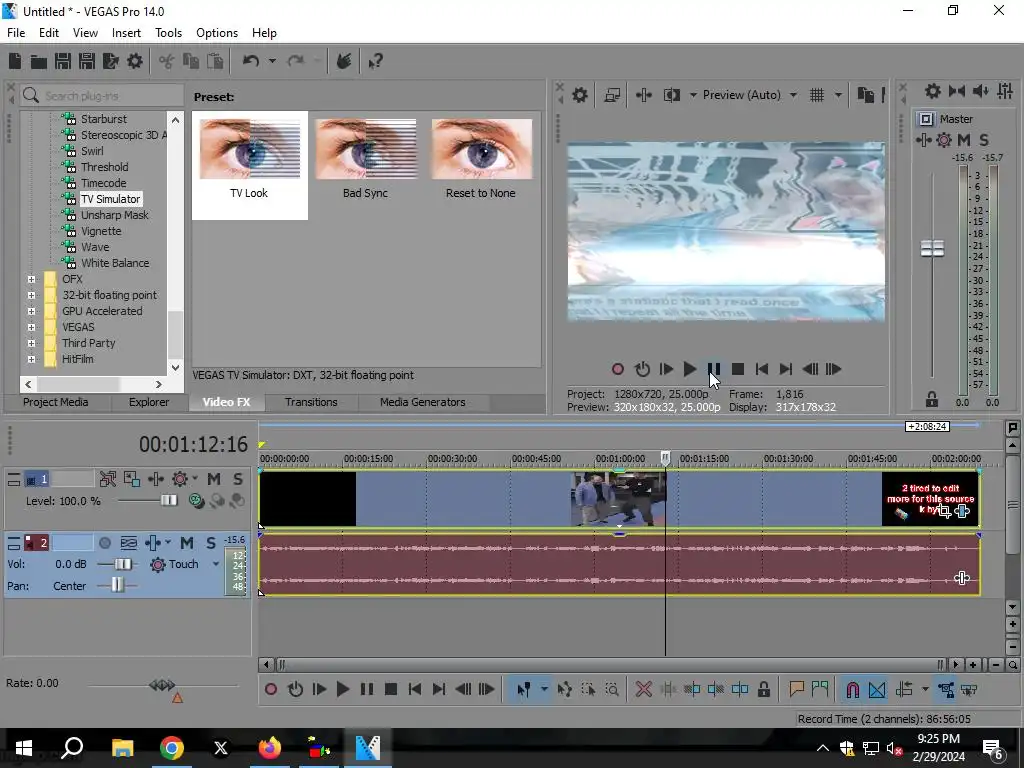
Task: Click the Preview on external monitor icon
Action: (612, 95)
